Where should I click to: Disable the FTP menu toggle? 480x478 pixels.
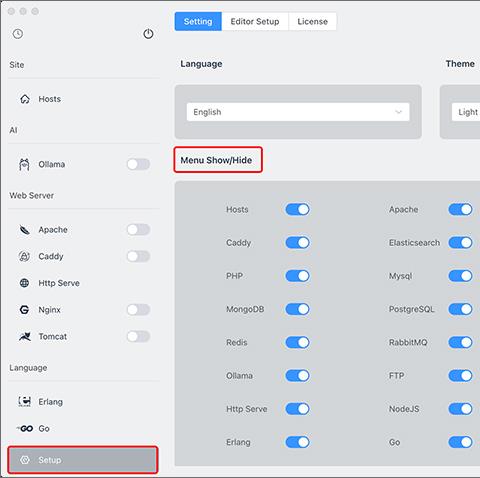pos(461,376)
